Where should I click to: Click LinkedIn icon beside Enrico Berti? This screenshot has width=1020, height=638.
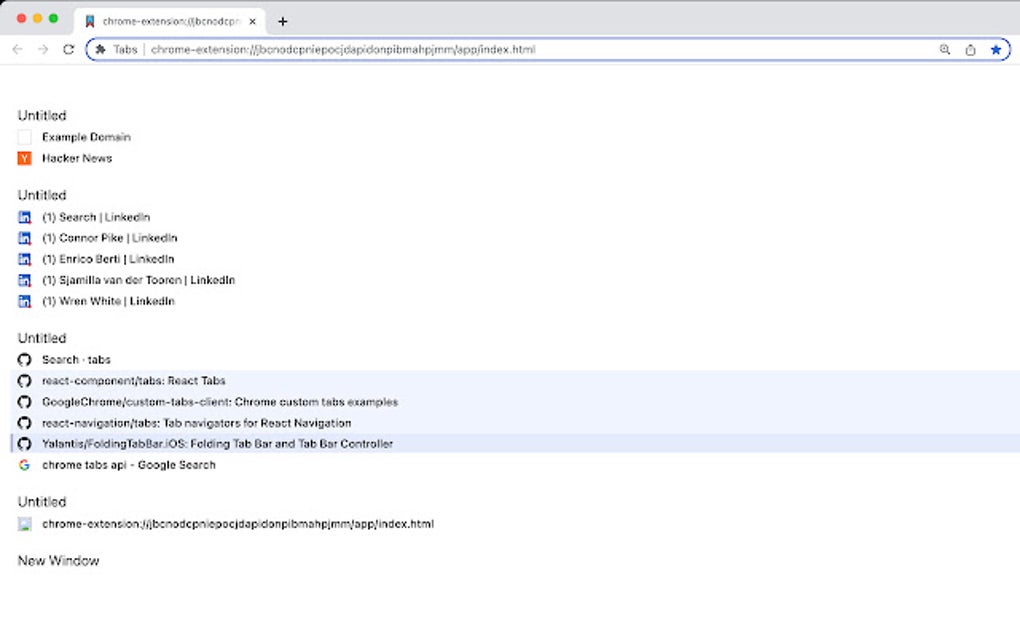24,259
